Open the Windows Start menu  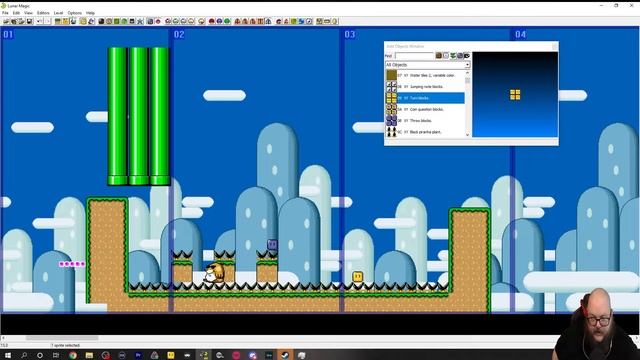pos(8,355)
